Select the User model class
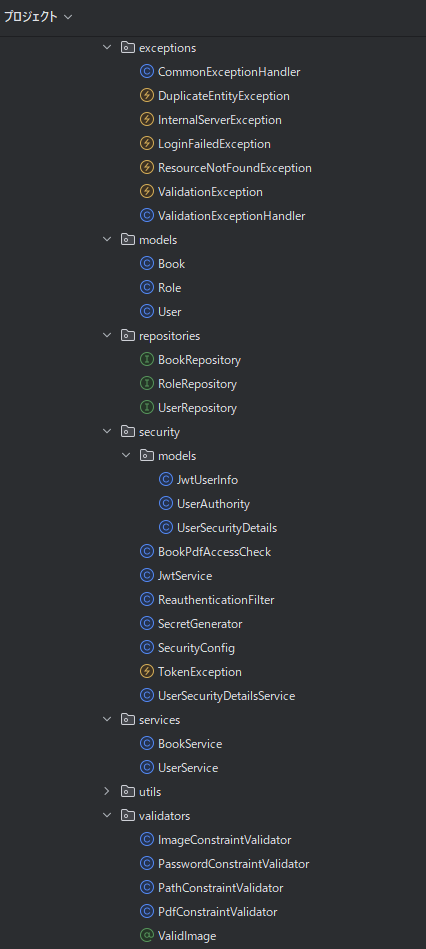The height and width of the screenshot is (949, 426). 169,312
